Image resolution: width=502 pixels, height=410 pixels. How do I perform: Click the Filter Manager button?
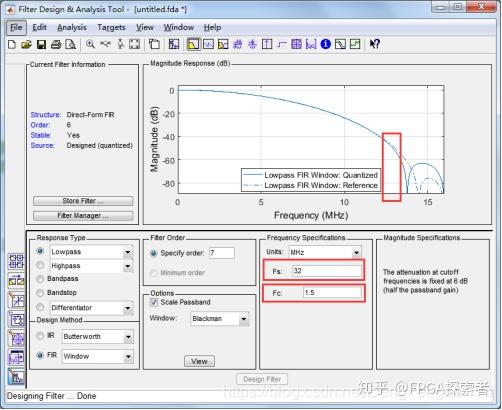coord(83,216)
